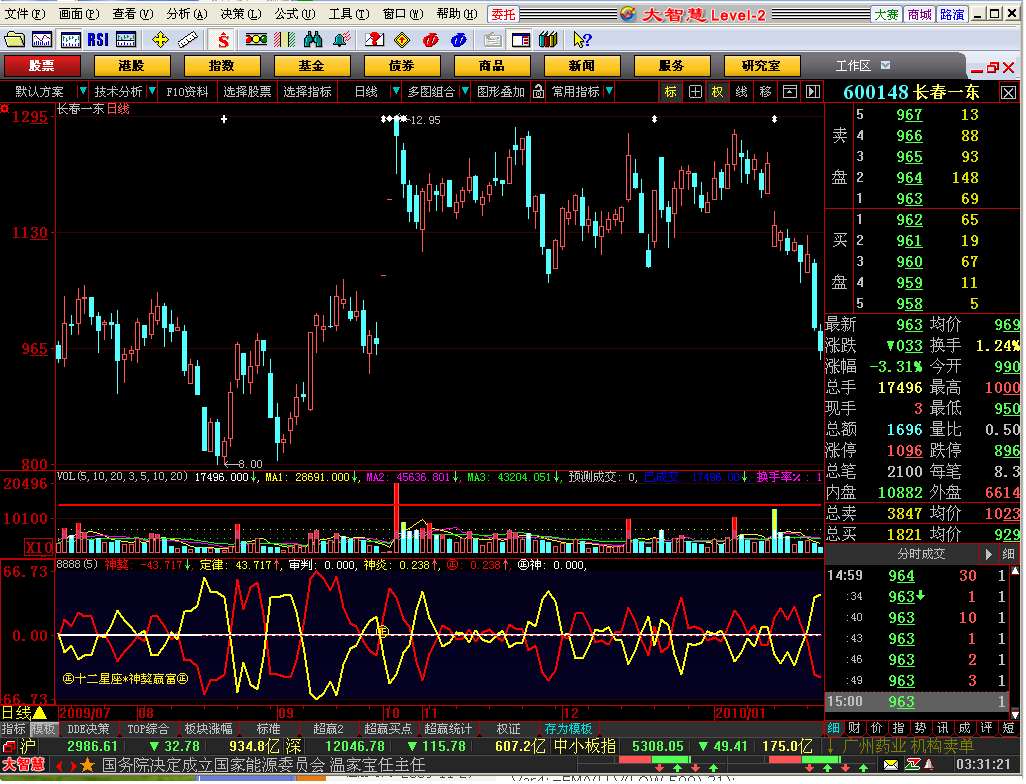This screenshot has width=1026, height=784.
Task: Expand the 常用指标 dropdown arrow
Action: click(x=609, y=91)
